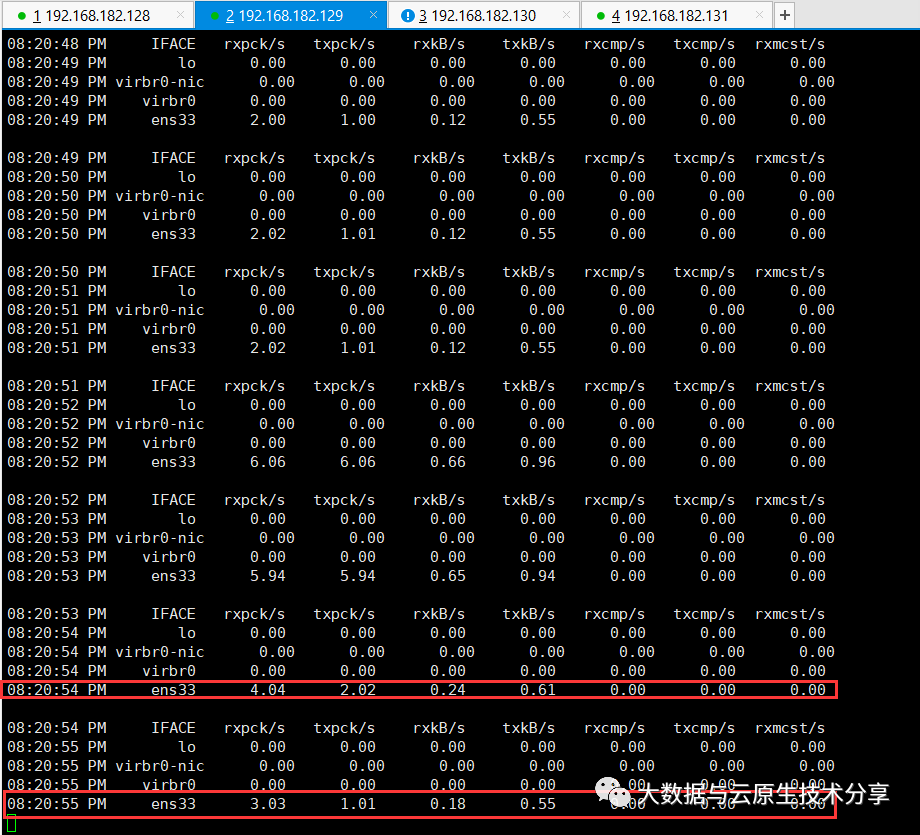920x835 pixels.
Task: Click ens33 in the 08:20:50 row
Action: [173, 234]
